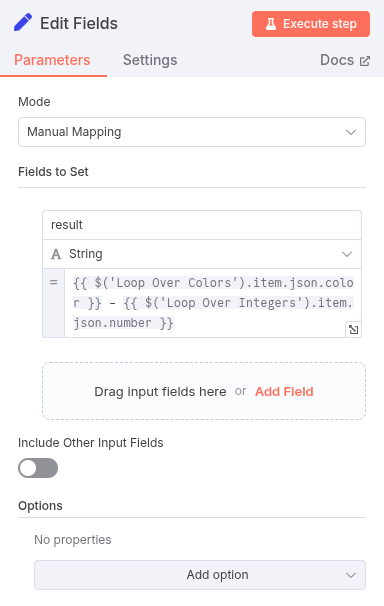Switch to the Parameters tab

[x=52, y=60]
